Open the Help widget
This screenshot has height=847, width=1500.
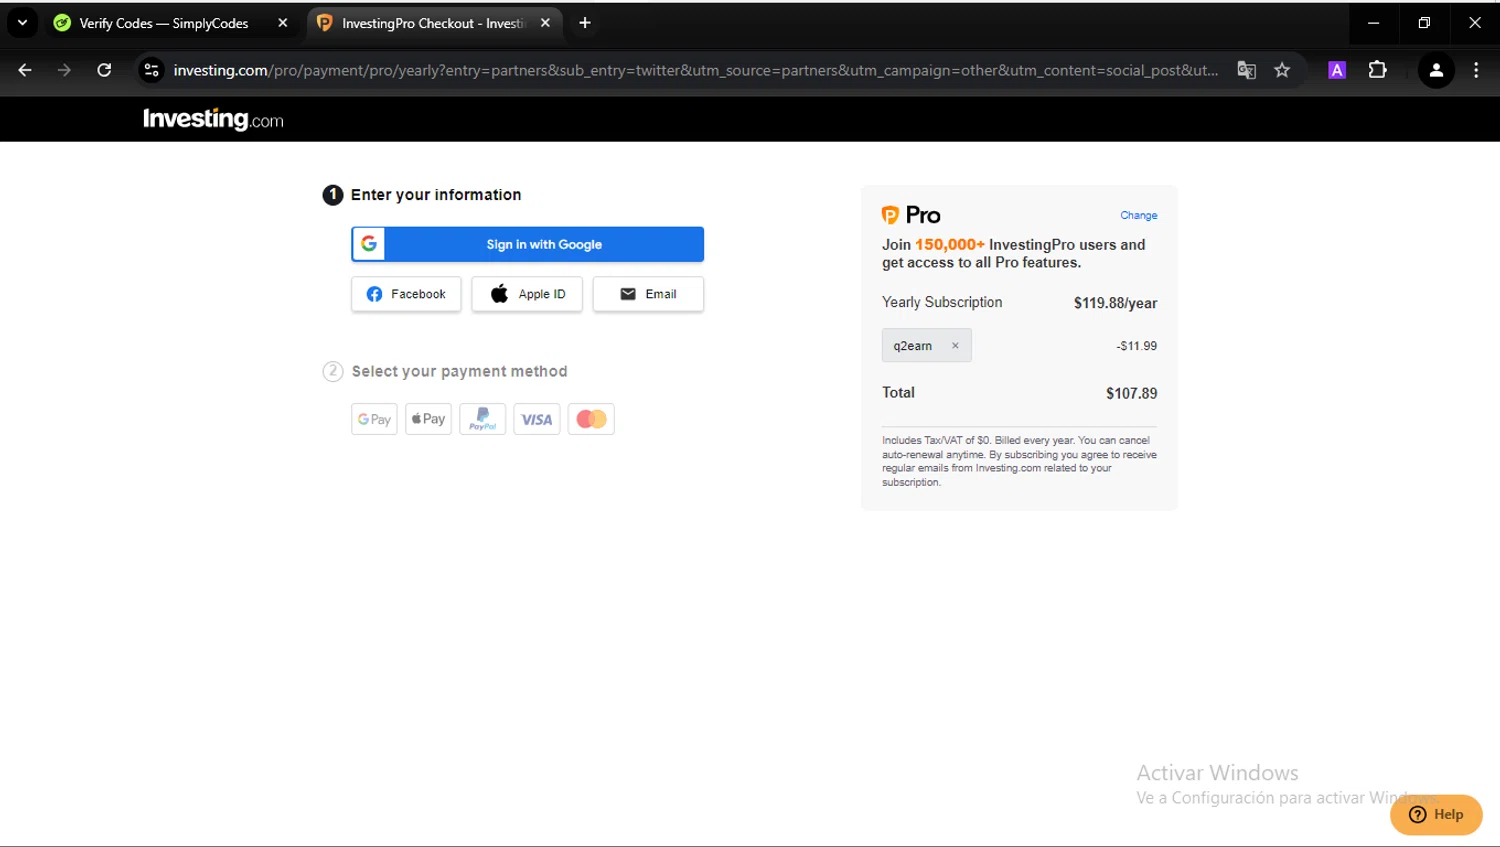pyautogui.click(x=1436, y=814)
